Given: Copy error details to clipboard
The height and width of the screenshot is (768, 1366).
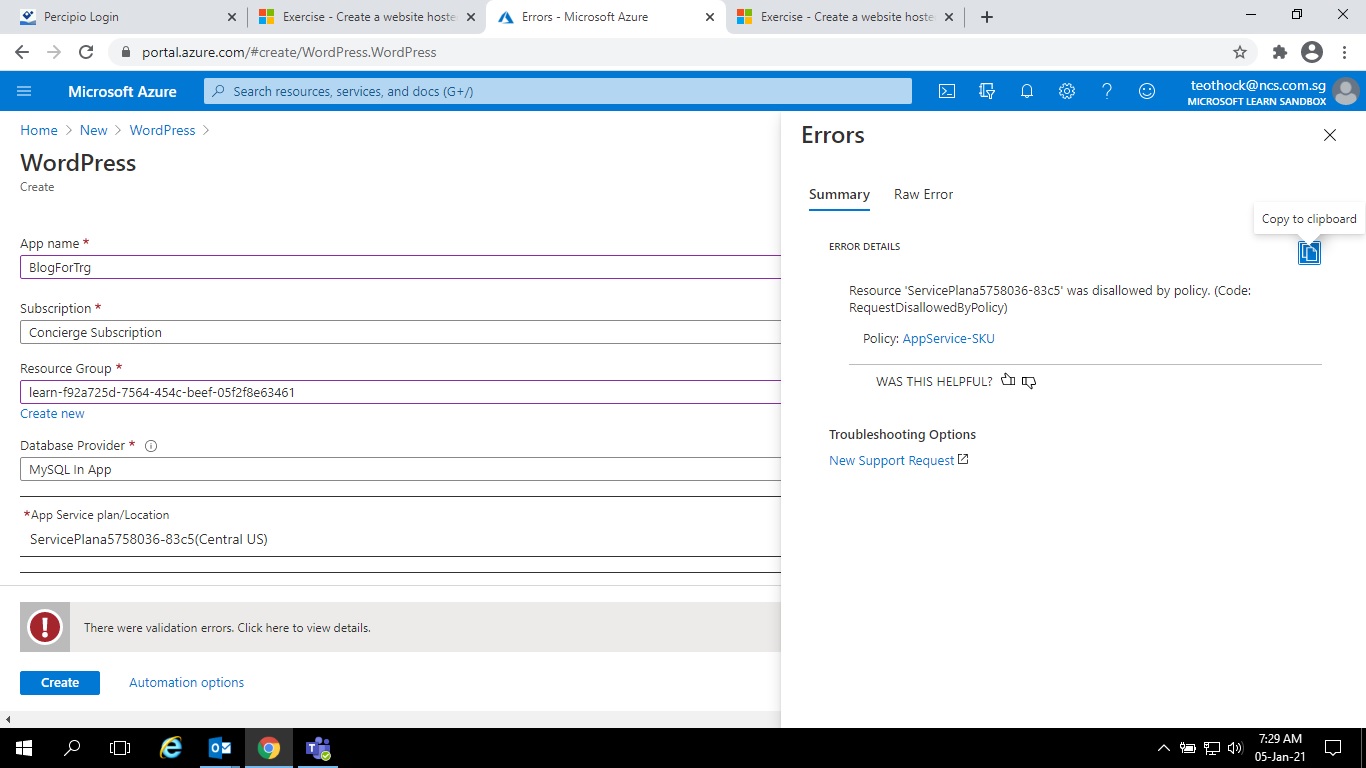Looking at the screenshot, I should 1309,253.
